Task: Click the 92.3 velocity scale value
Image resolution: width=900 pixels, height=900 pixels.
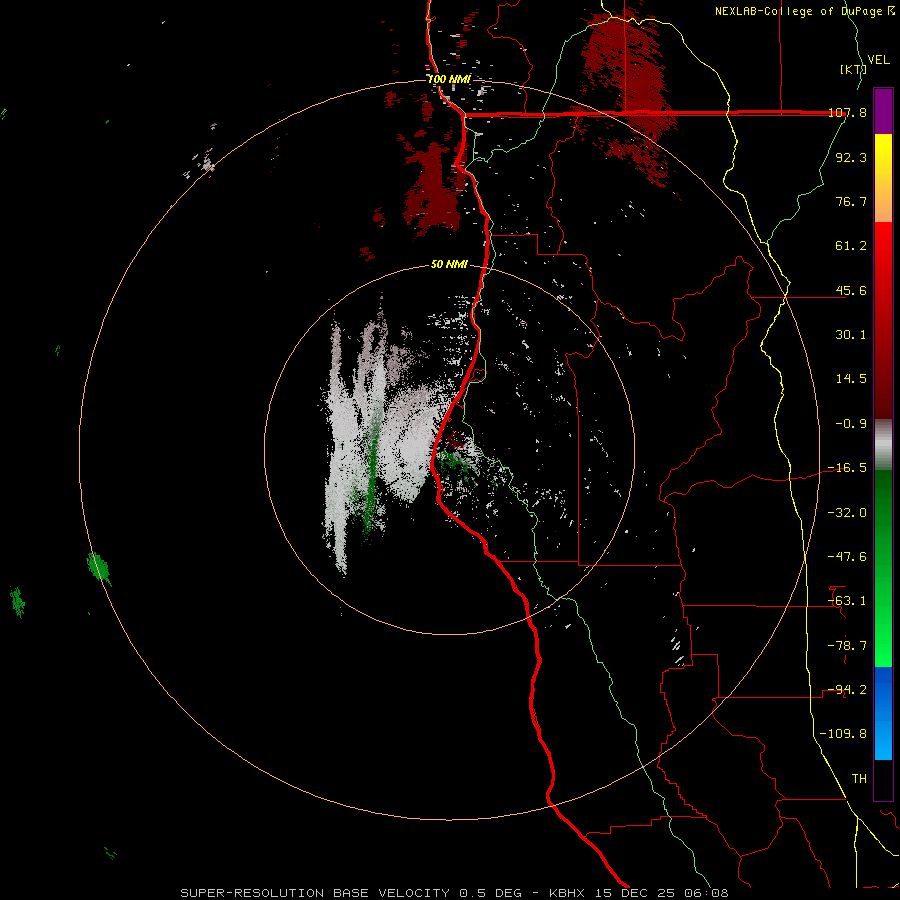Action: (x=851, y=157)
